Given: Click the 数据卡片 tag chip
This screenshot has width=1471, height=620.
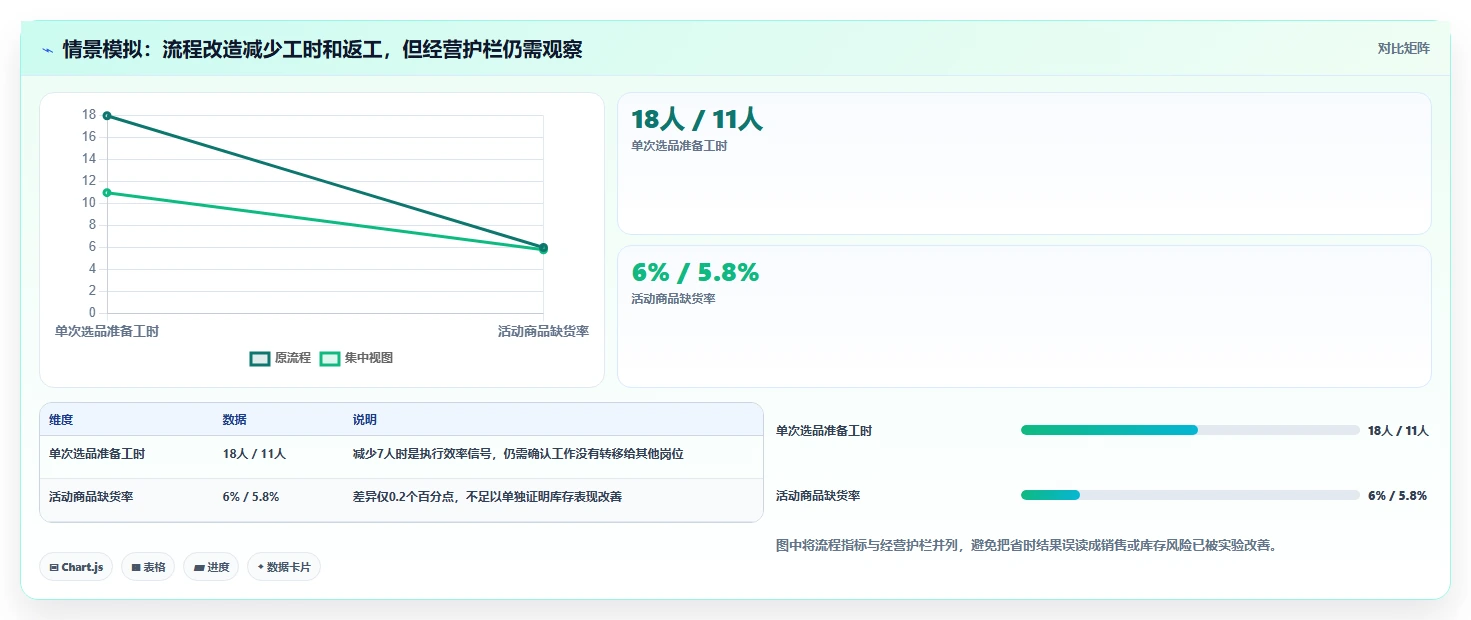Looking at the screenshot, I should [x=284, y=567].
